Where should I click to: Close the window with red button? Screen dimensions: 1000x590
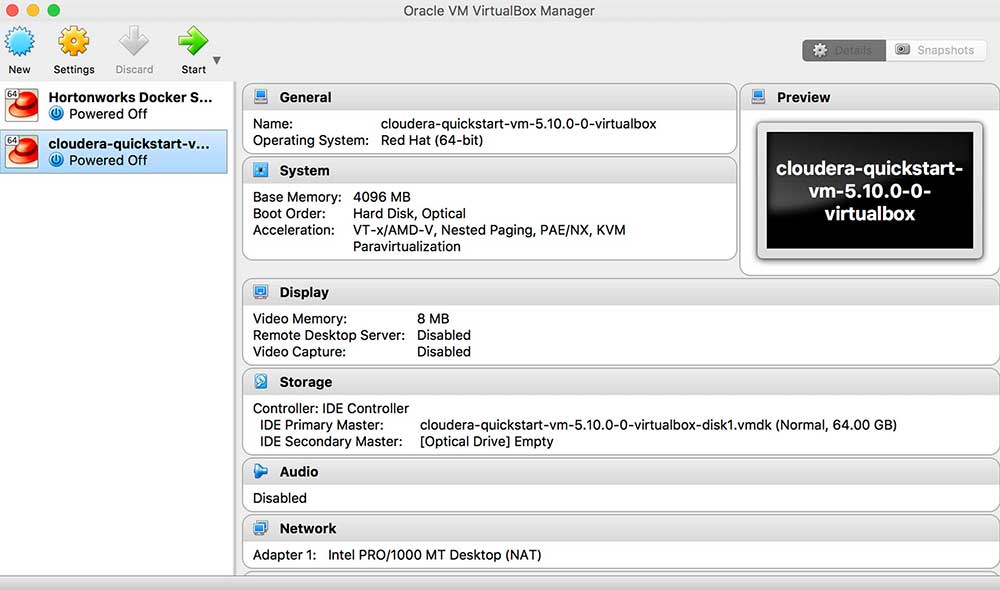pos(11,10)
